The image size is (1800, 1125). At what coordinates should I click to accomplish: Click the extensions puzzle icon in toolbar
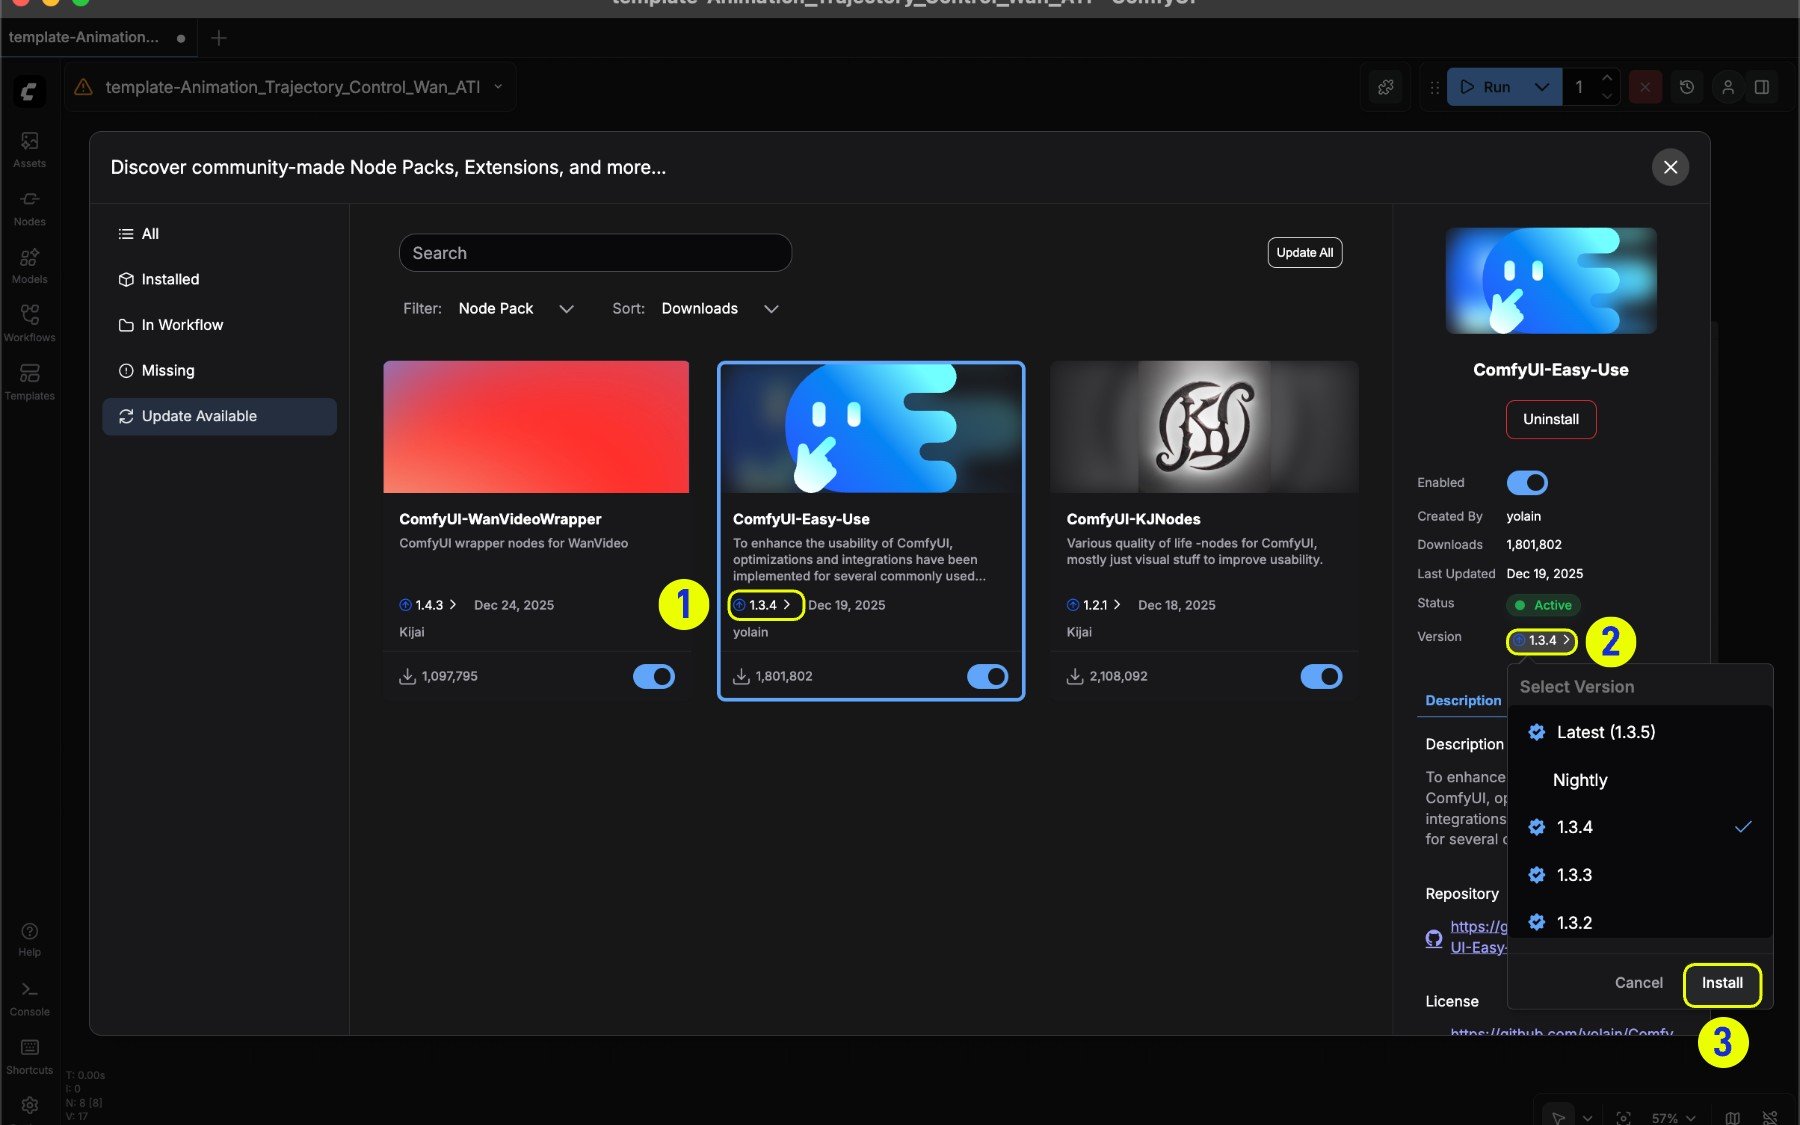pos(1385,87)
